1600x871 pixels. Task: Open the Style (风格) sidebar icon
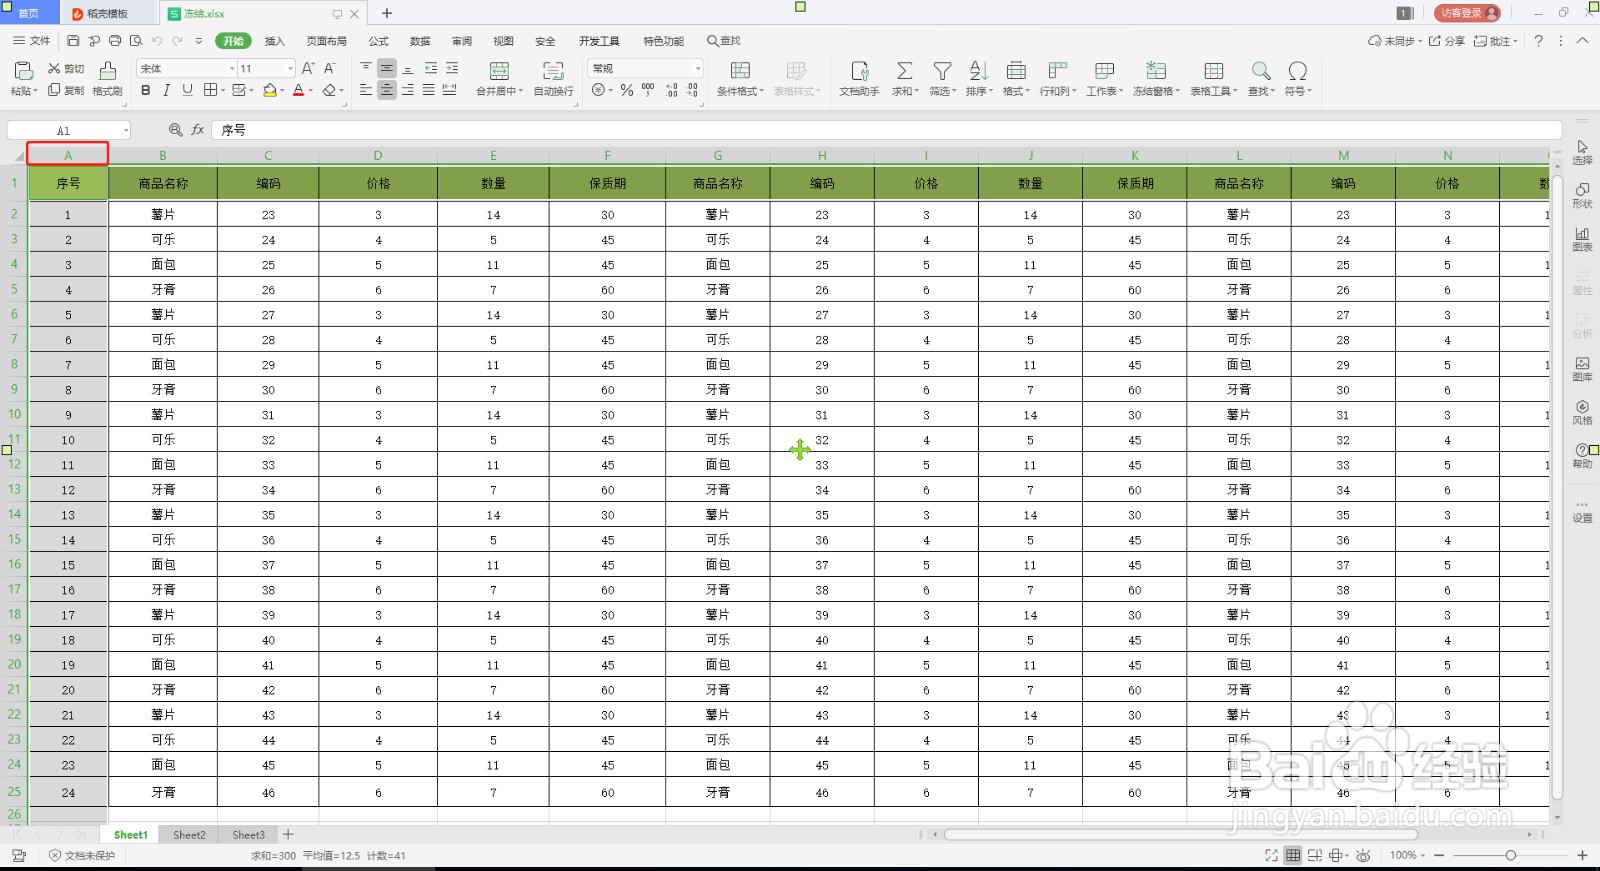1582,407
